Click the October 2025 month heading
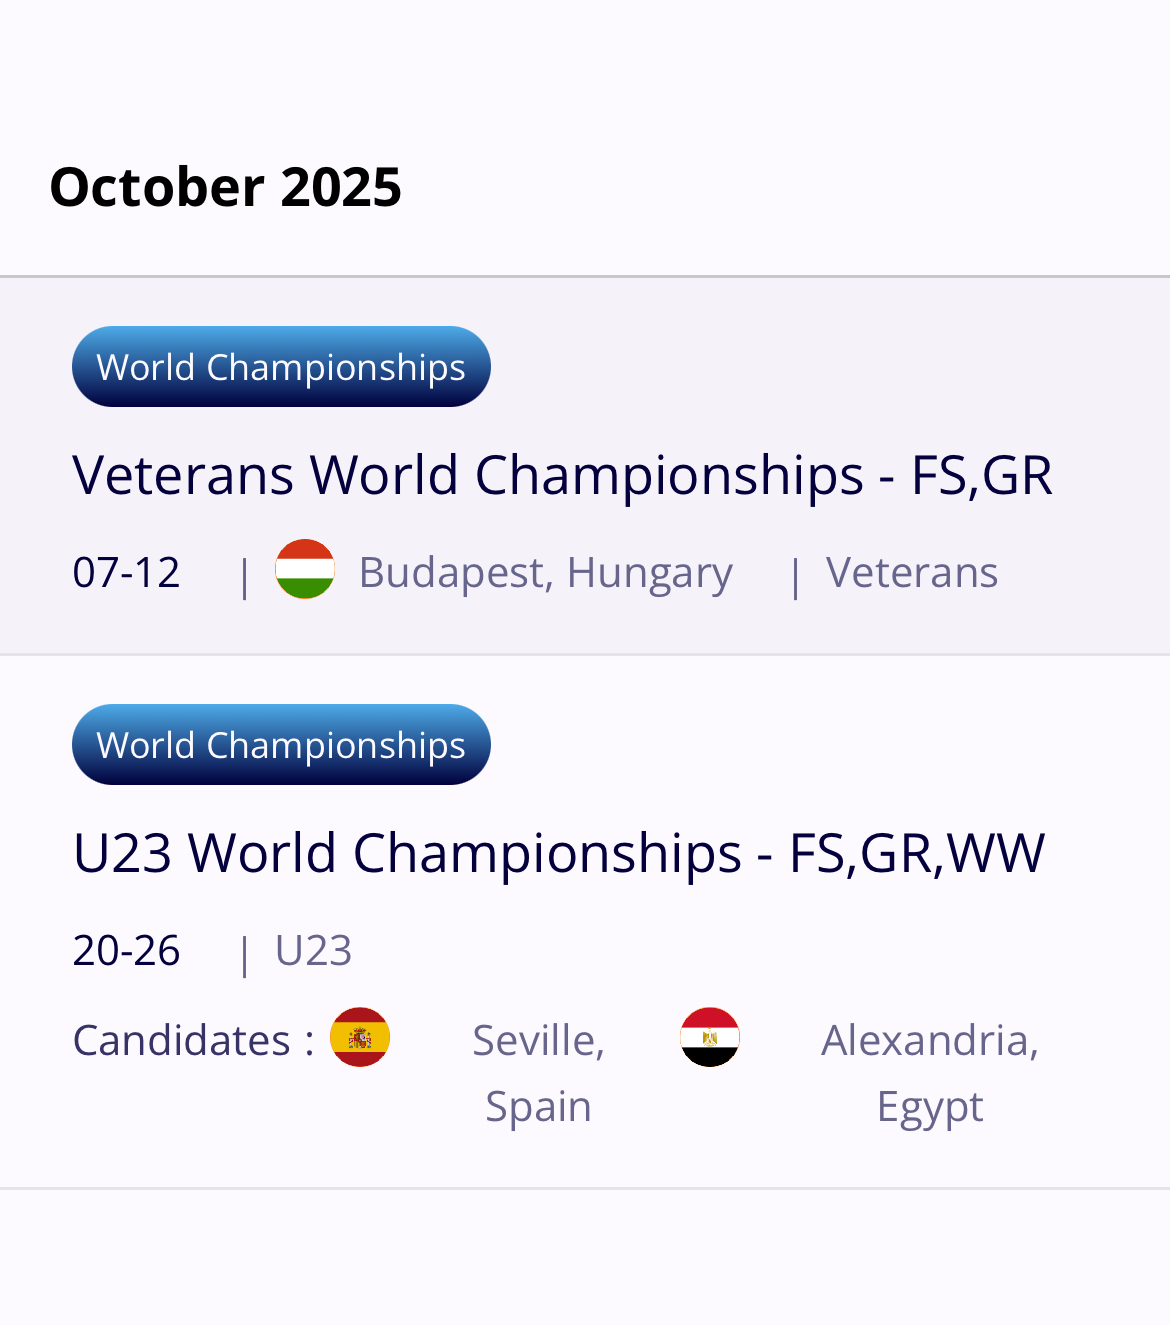 pyautogui.click(x=226, y=187)
